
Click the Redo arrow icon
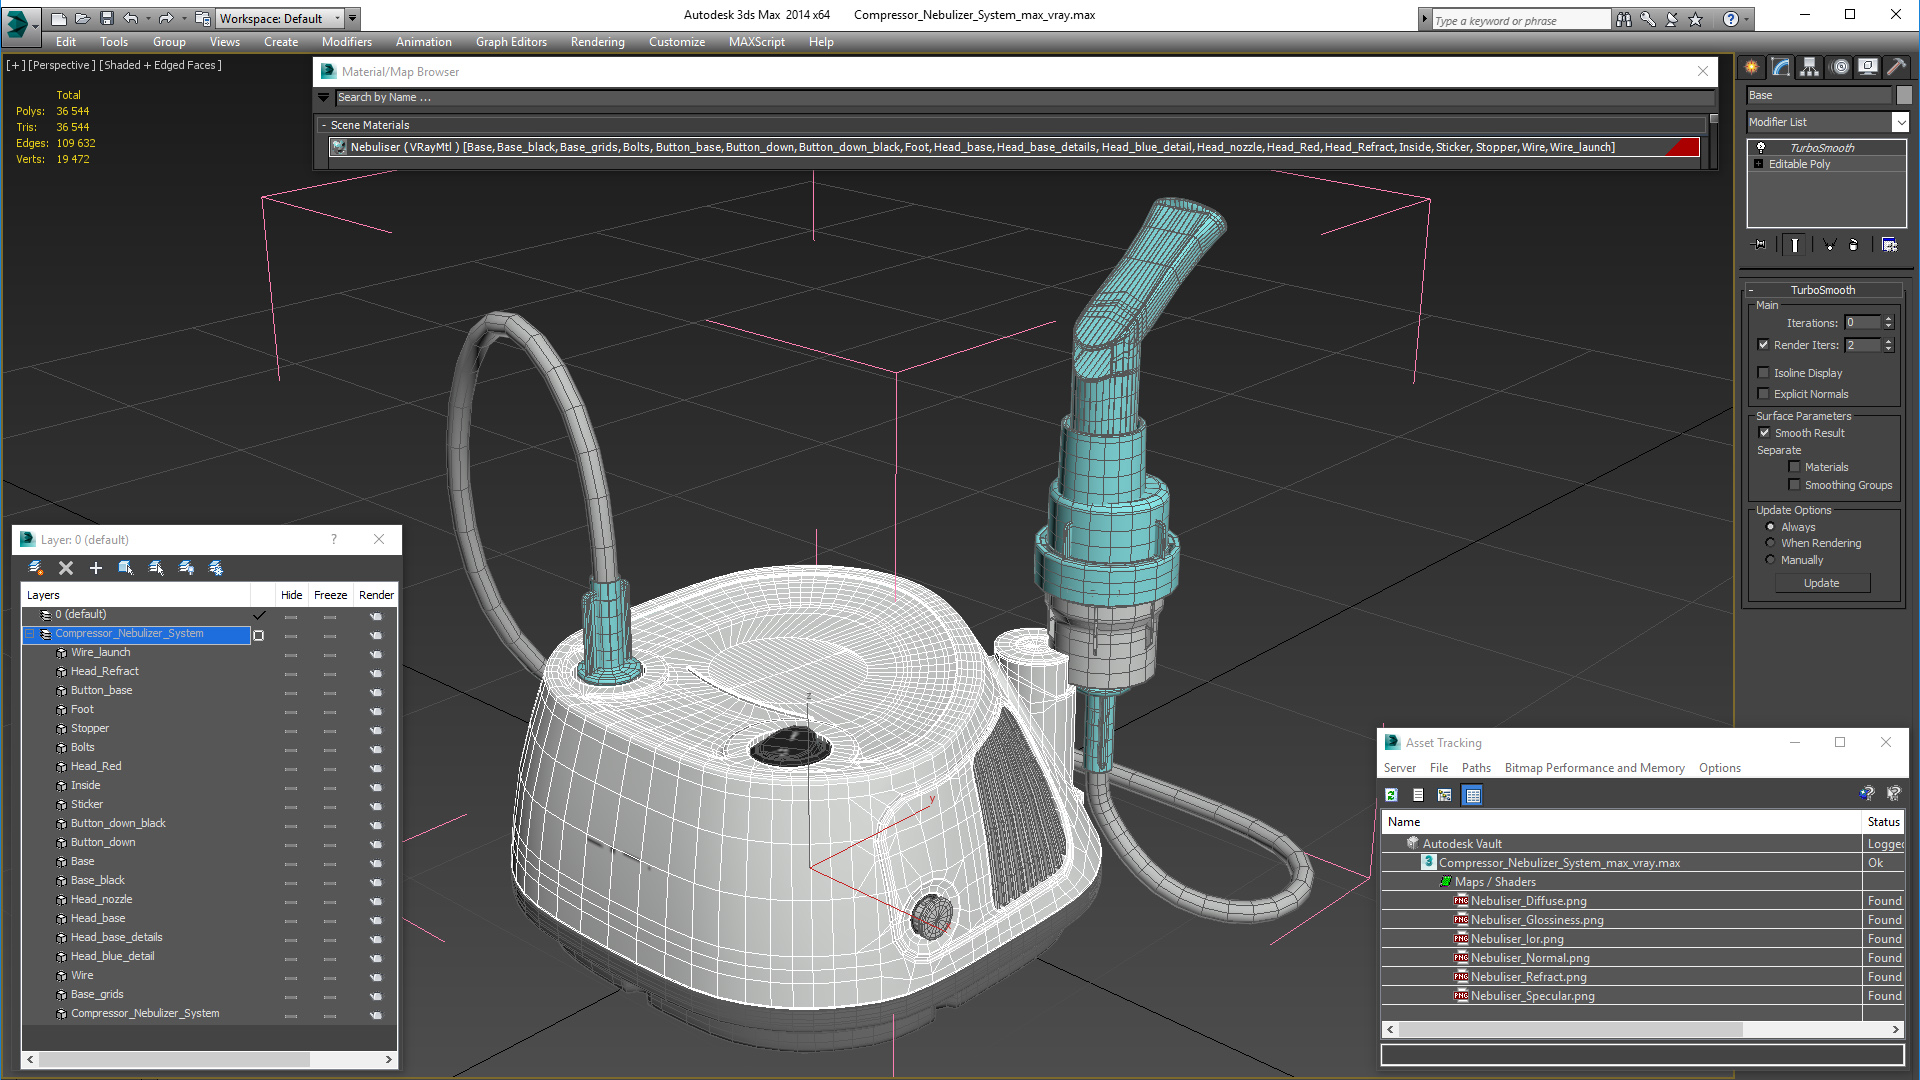166,18
